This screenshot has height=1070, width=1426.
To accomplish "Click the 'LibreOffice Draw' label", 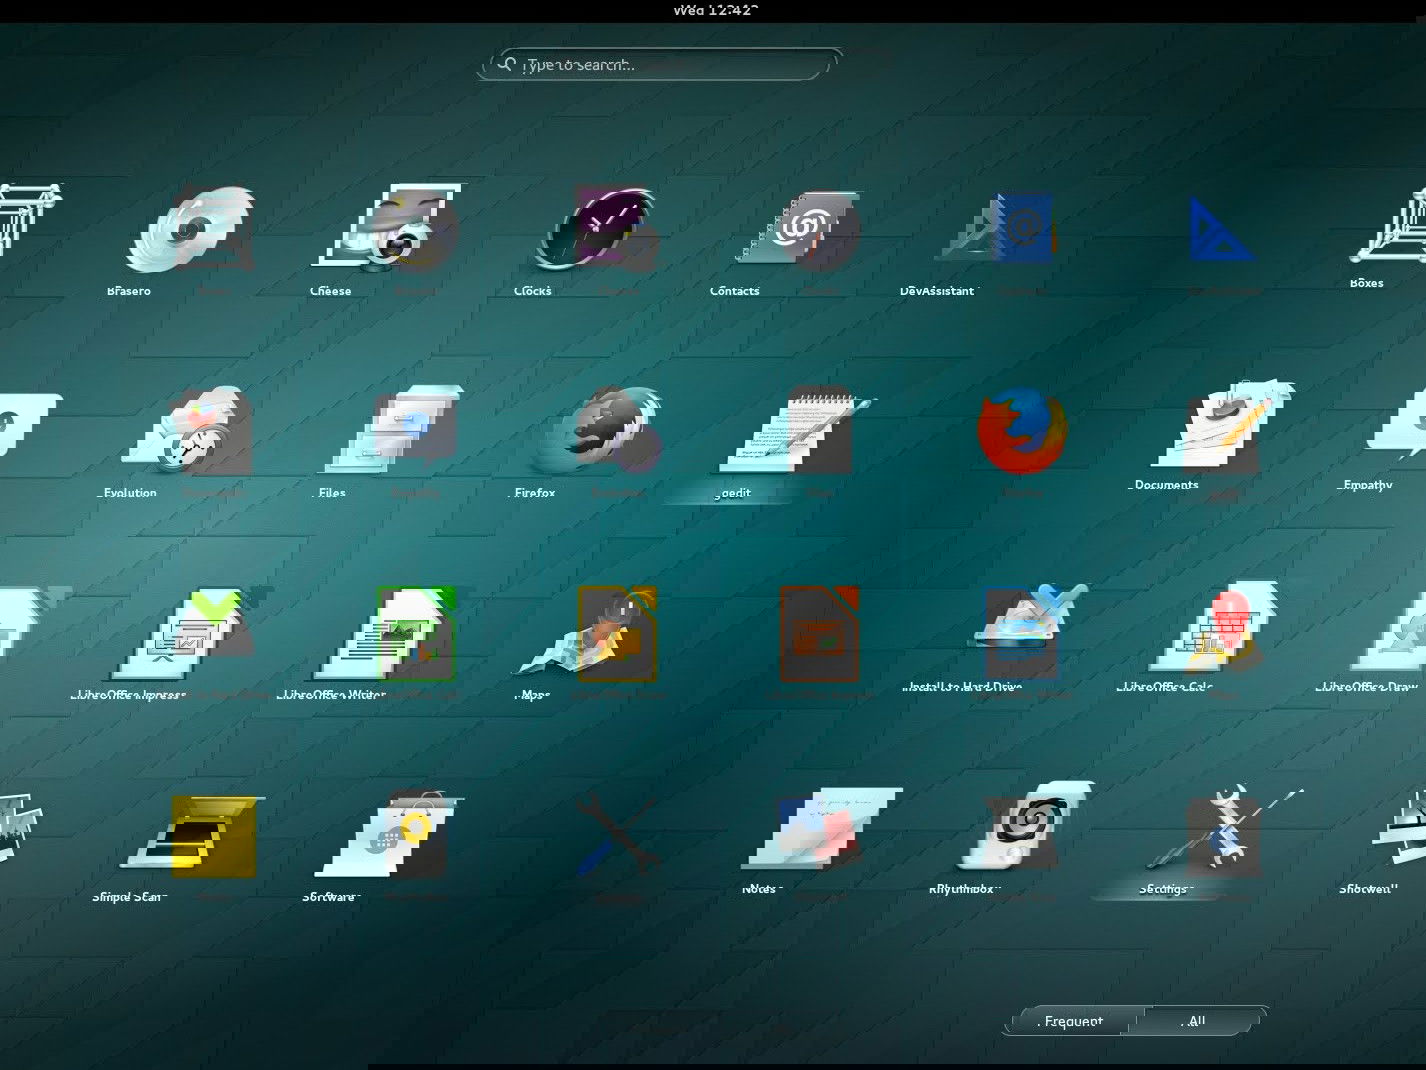I will coord(1367,687).
